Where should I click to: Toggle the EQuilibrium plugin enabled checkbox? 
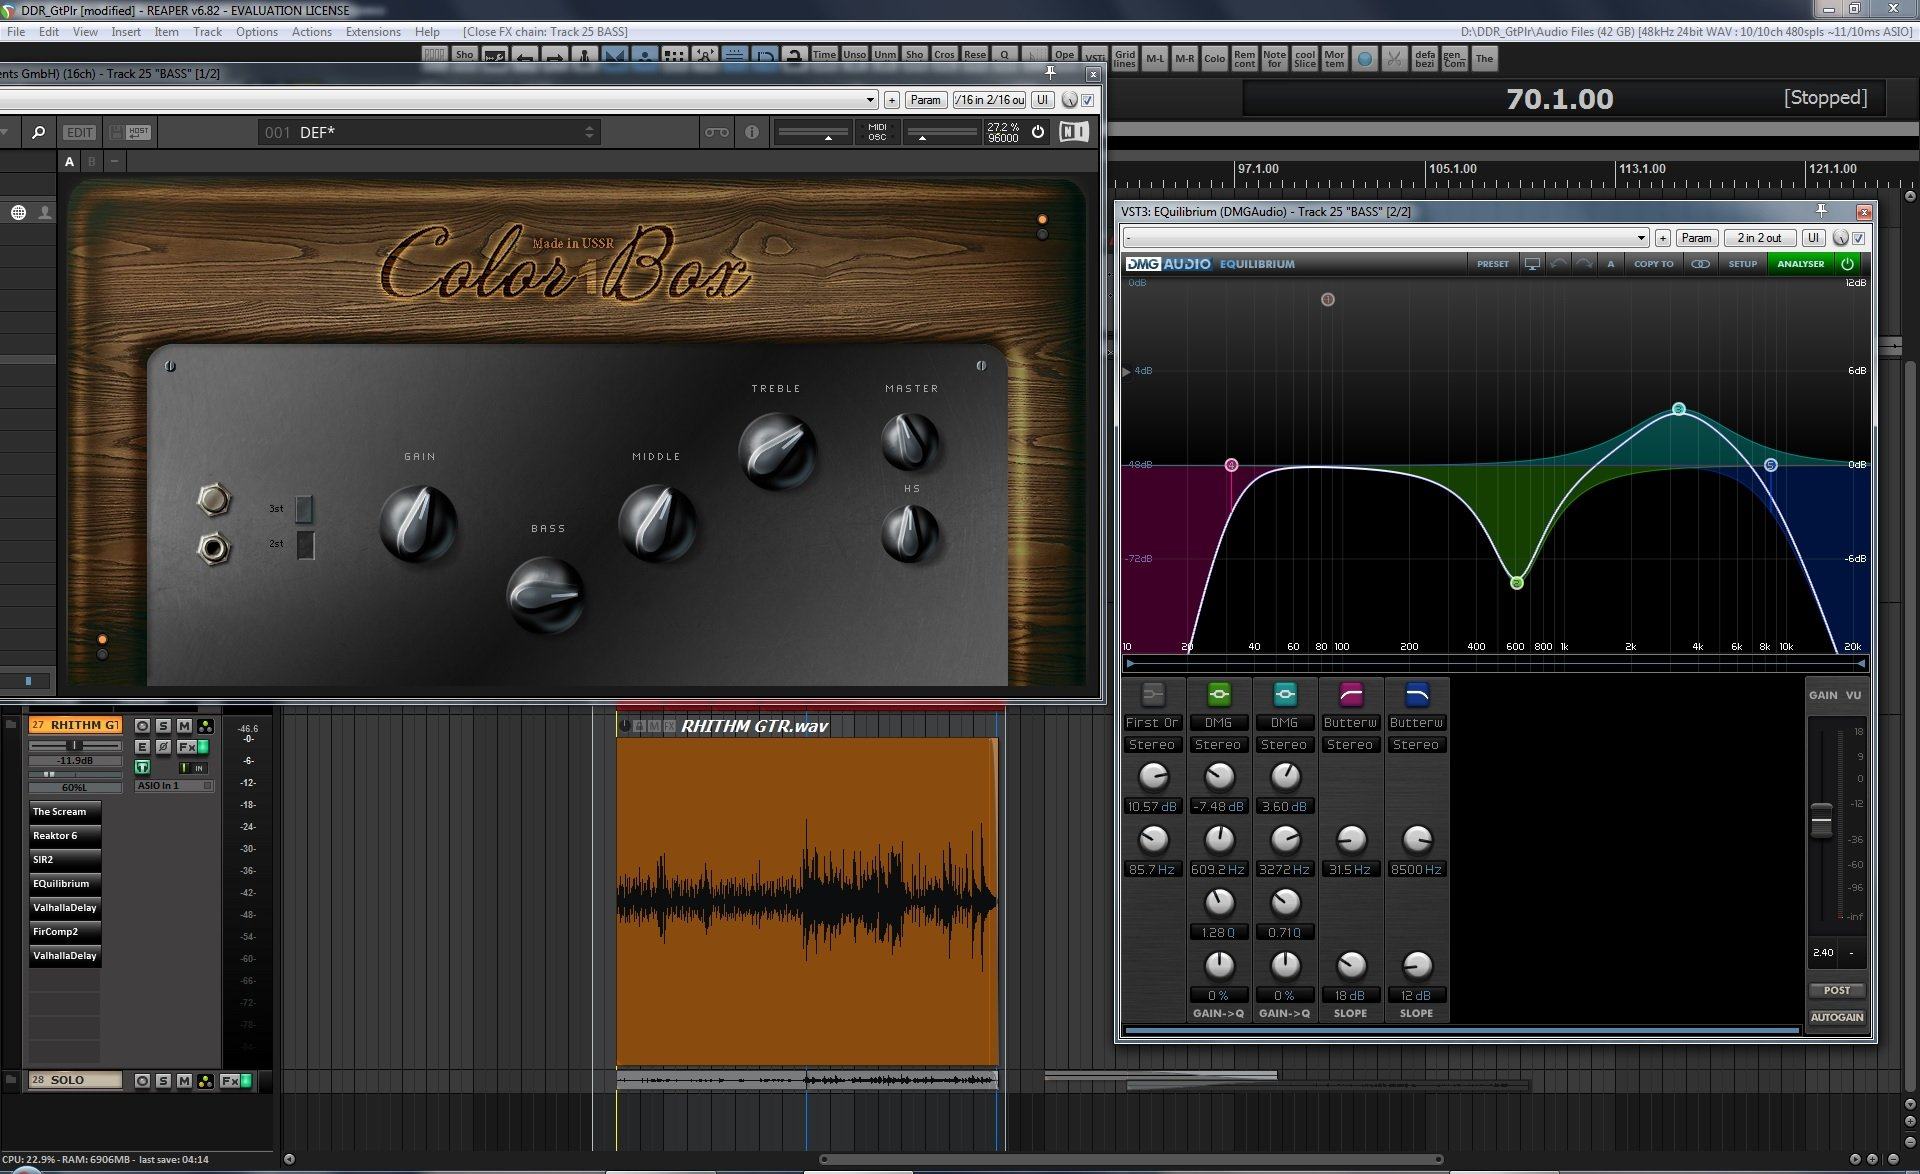point(1859,238)
